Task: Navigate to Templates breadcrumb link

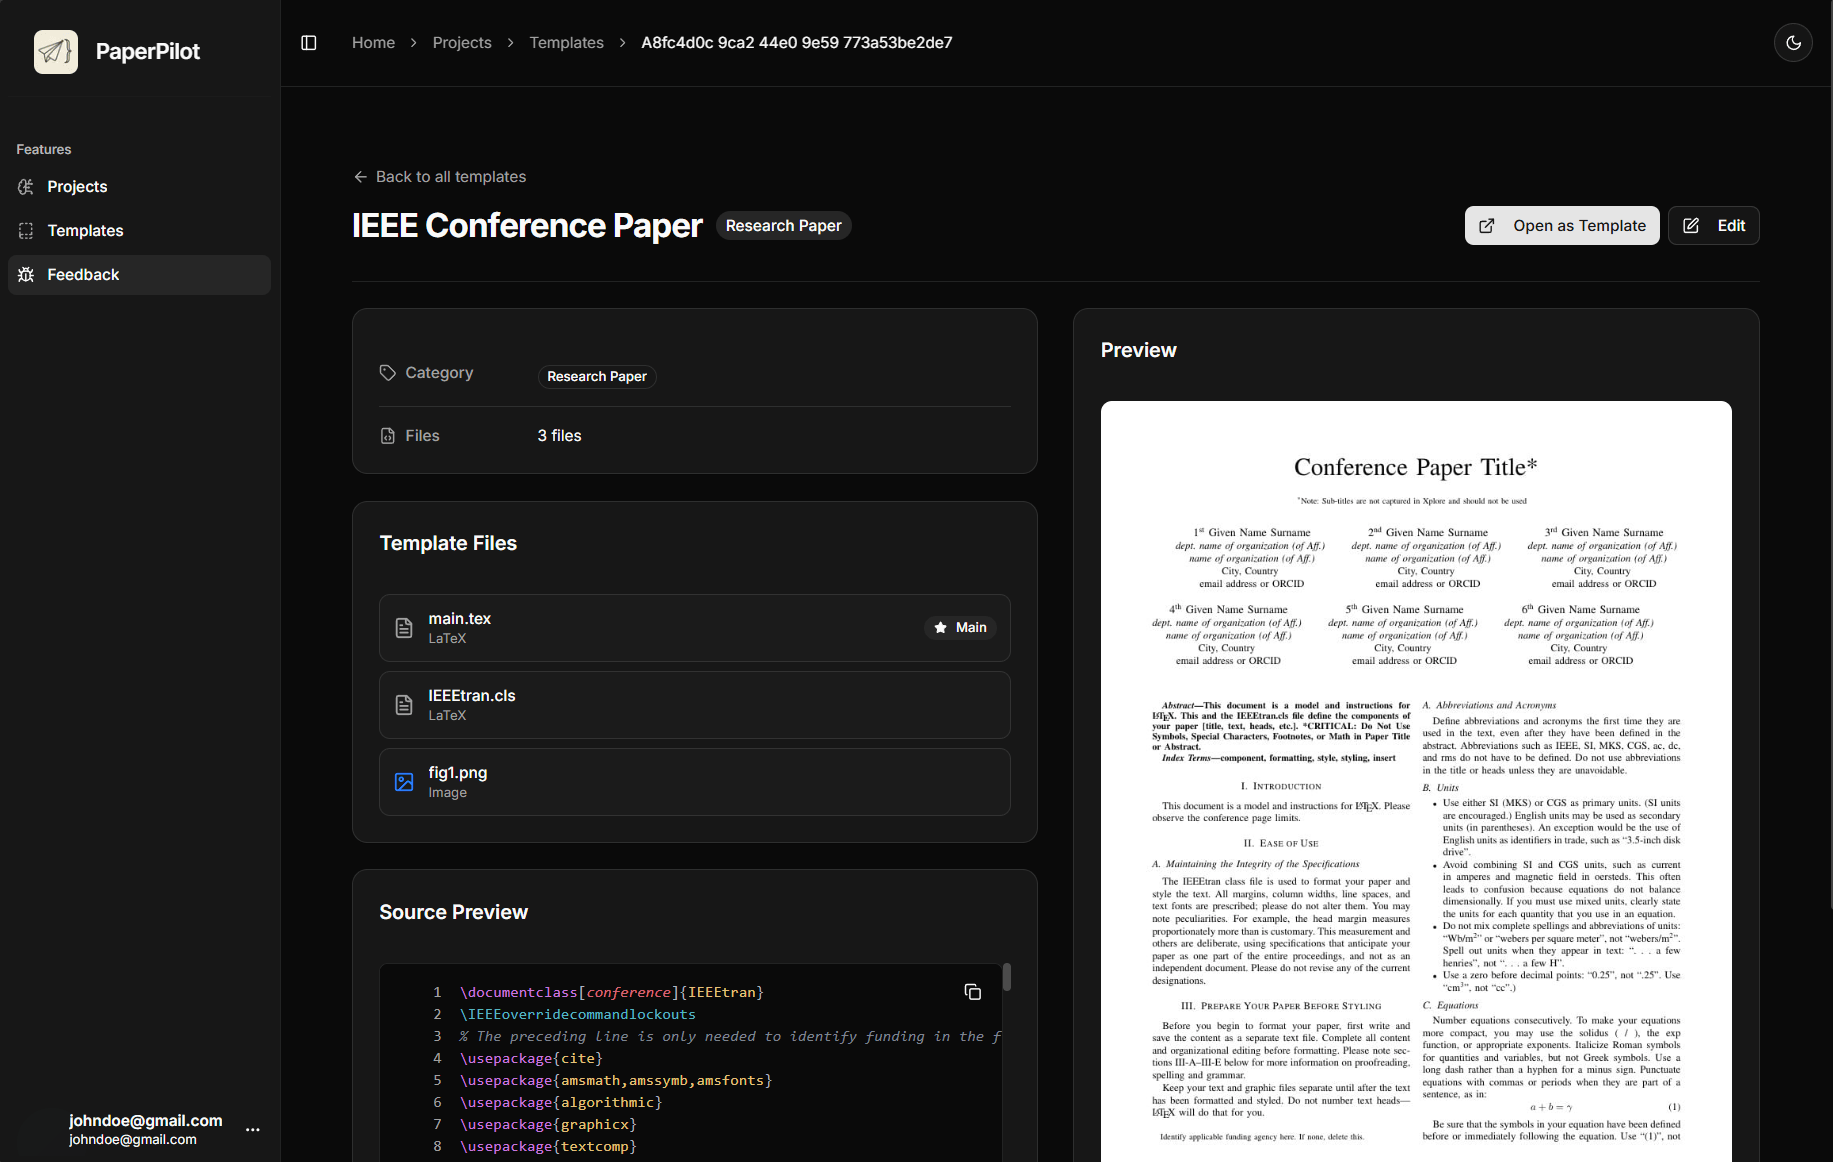Action: coord(566,43)
